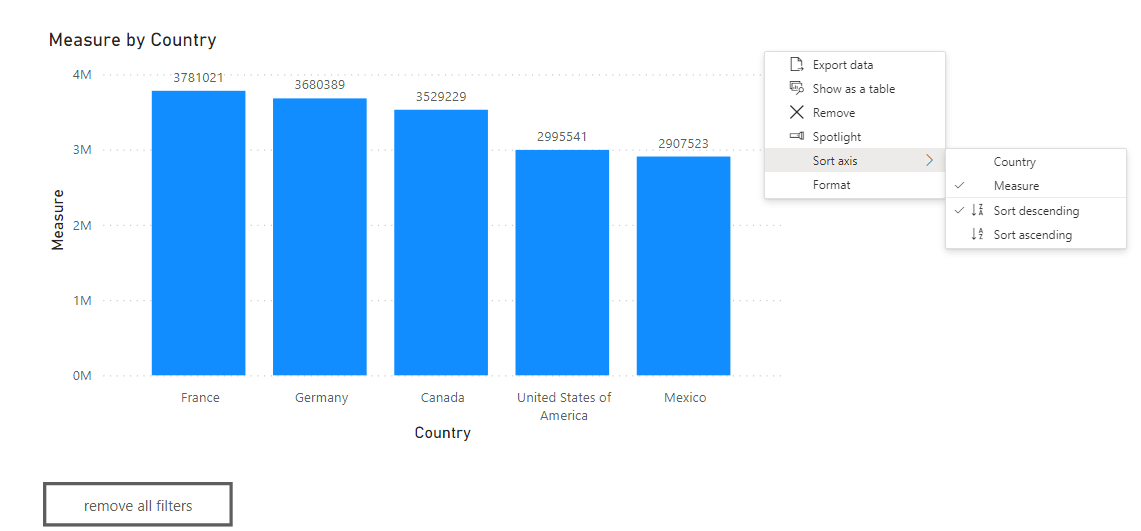
Task: Click the 3M y-axis tick label
Action: point(82,150)
